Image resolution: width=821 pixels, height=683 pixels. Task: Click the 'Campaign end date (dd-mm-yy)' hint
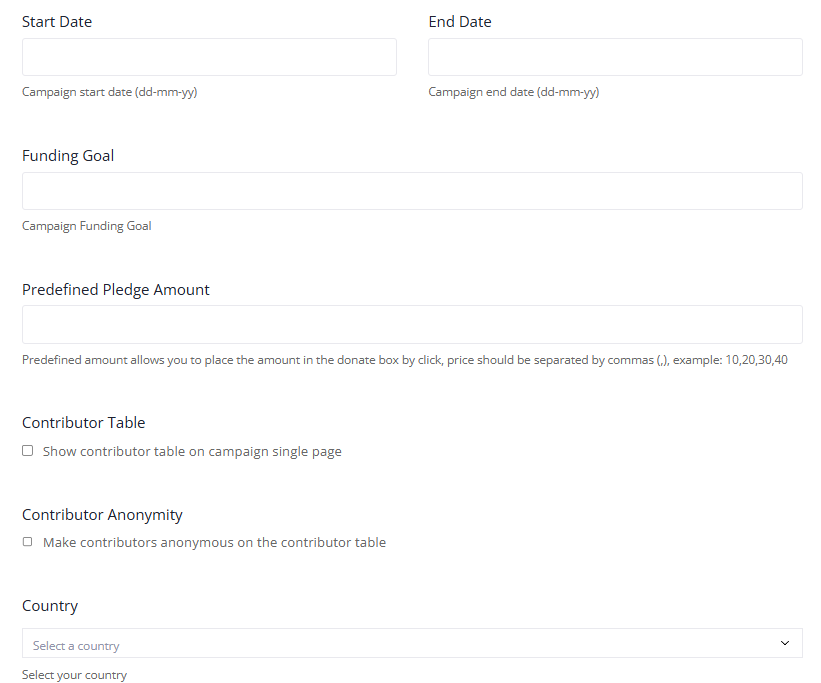(x=514, y=92)
